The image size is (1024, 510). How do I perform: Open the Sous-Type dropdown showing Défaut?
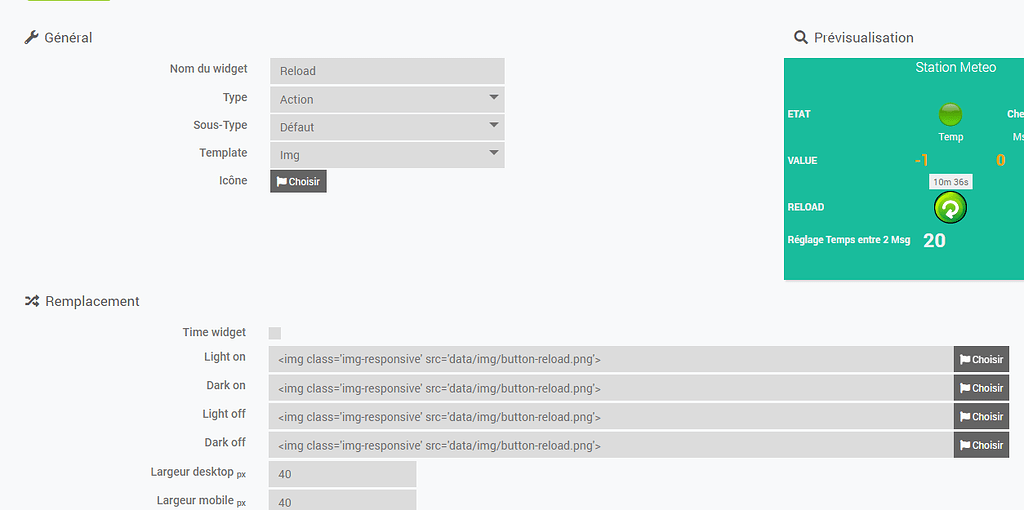coord(387,127)
